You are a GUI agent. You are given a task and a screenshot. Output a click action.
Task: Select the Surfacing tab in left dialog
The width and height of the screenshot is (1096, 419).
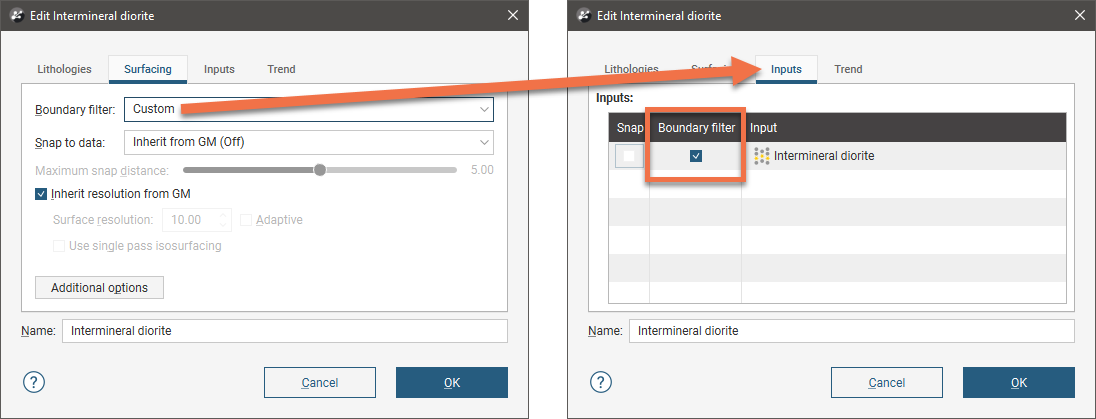pos(148,69)
